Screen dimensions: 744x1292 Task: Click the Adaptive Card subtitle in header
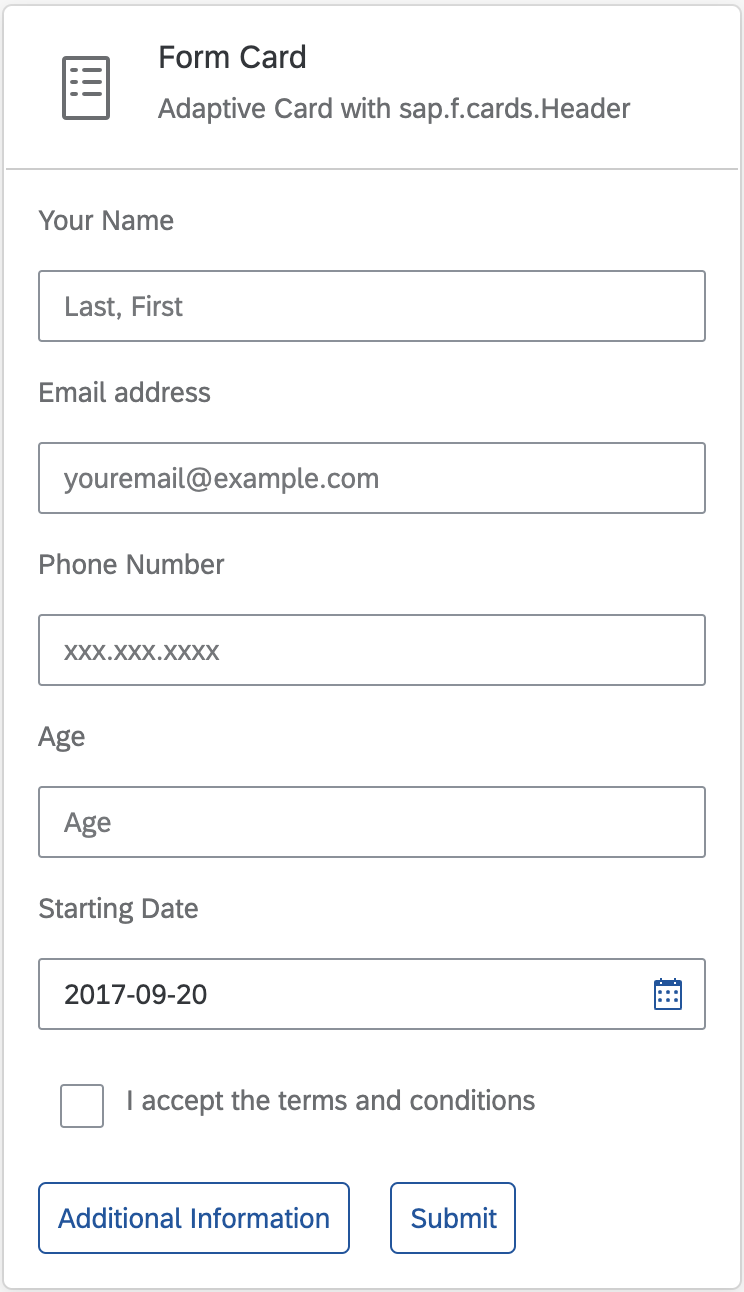394,108
